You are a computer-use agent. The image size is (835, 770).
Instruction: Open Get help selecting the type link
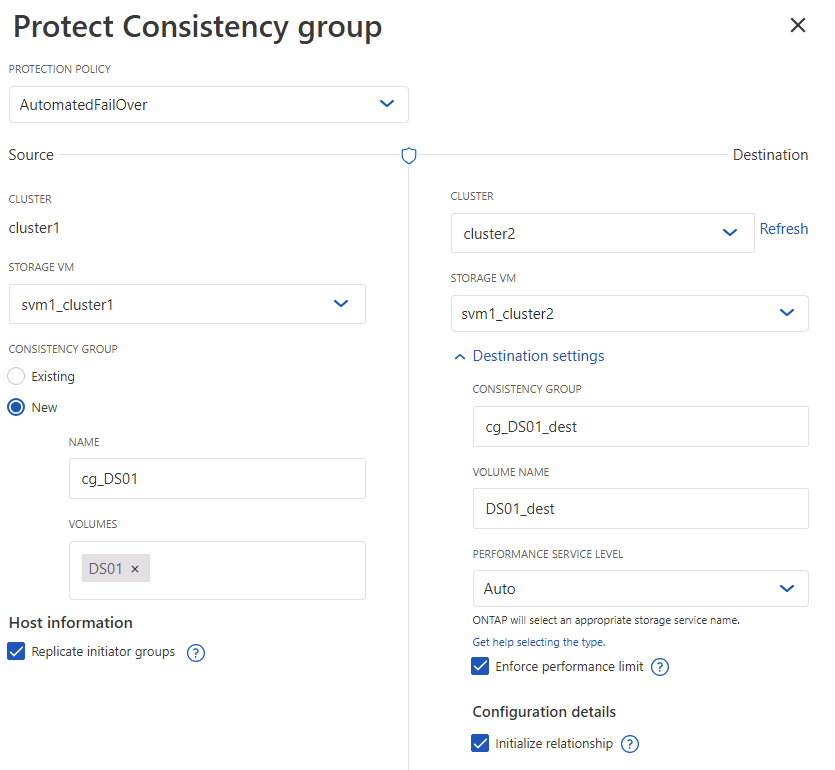(538, 642)
